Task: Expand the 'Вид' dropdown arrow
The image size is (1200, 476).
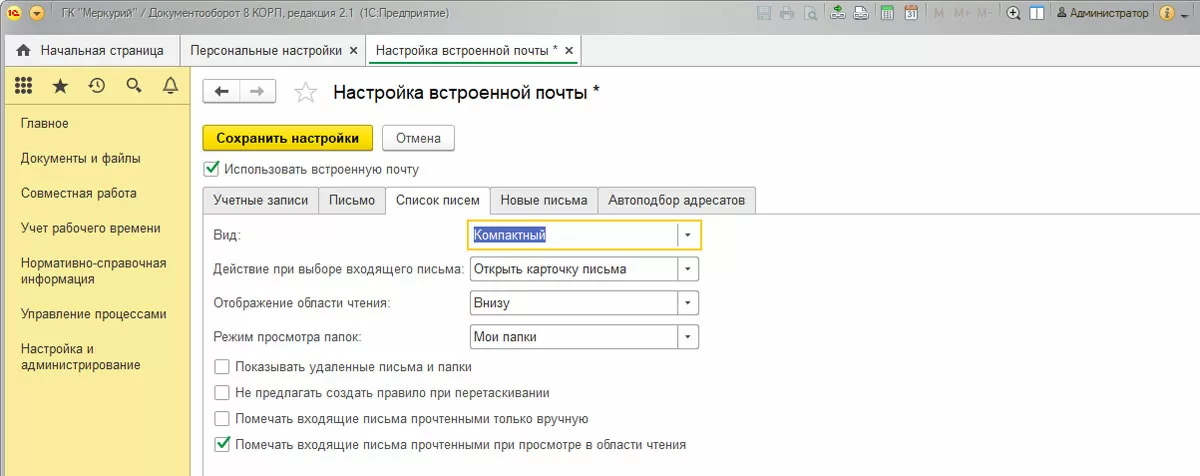Action: click(688, 235)
